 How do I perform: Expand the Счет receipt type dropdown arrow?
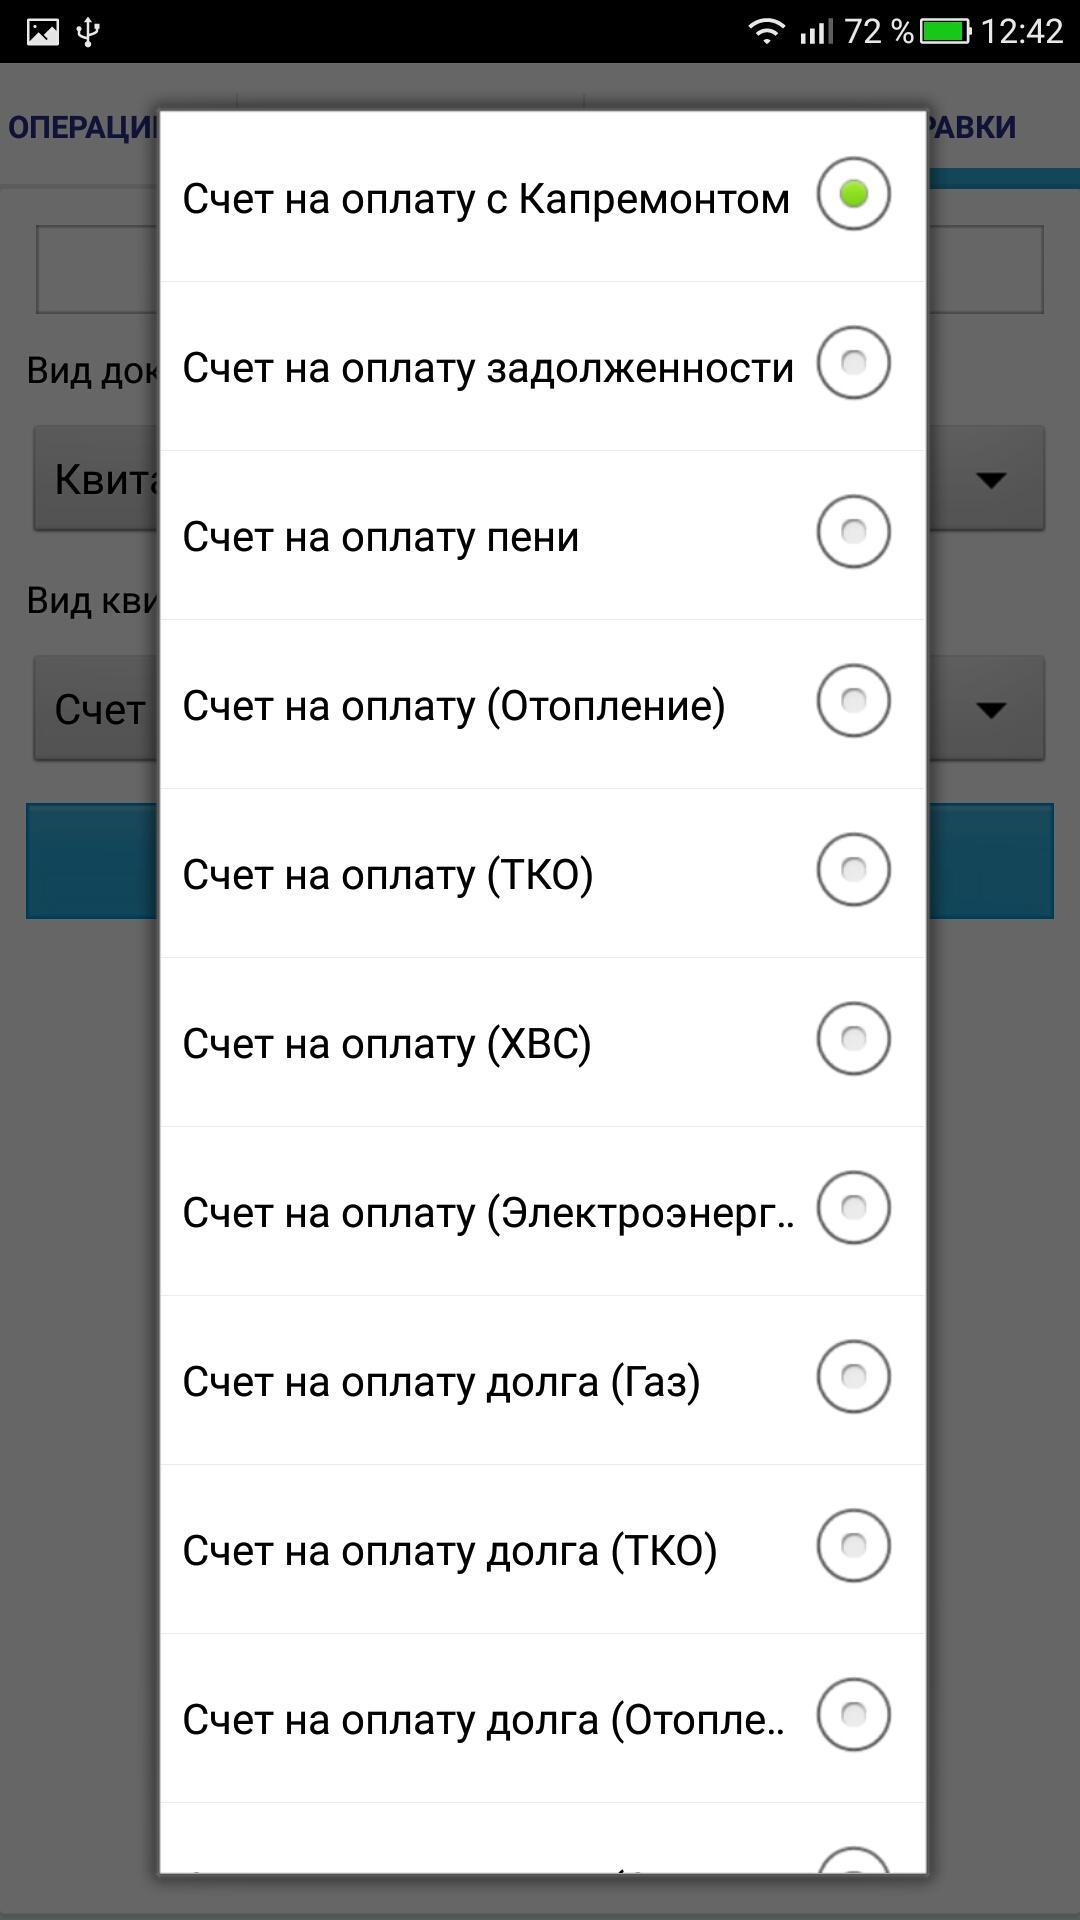990,710
